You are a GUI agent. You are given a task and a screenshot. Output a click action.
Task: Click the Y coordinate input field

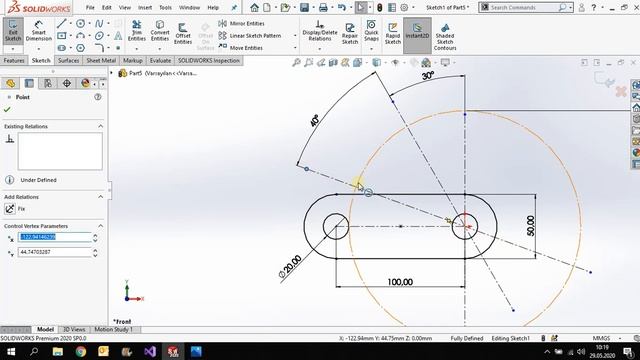click(55, 252)
